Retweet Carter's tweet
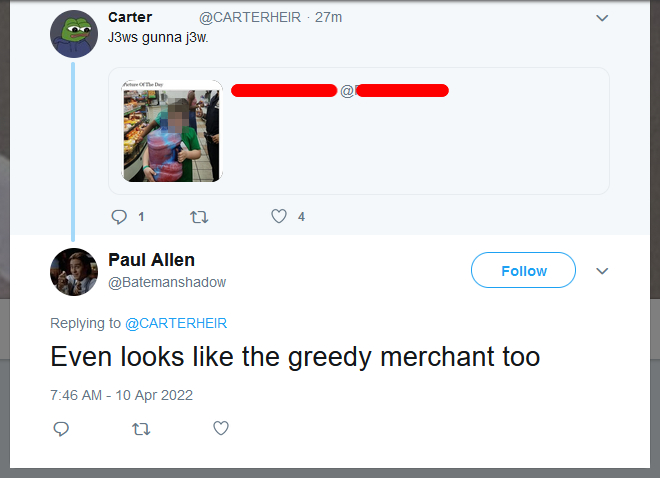Image resolution: width=660 pixels, height=478 pixels. (199, 217)
